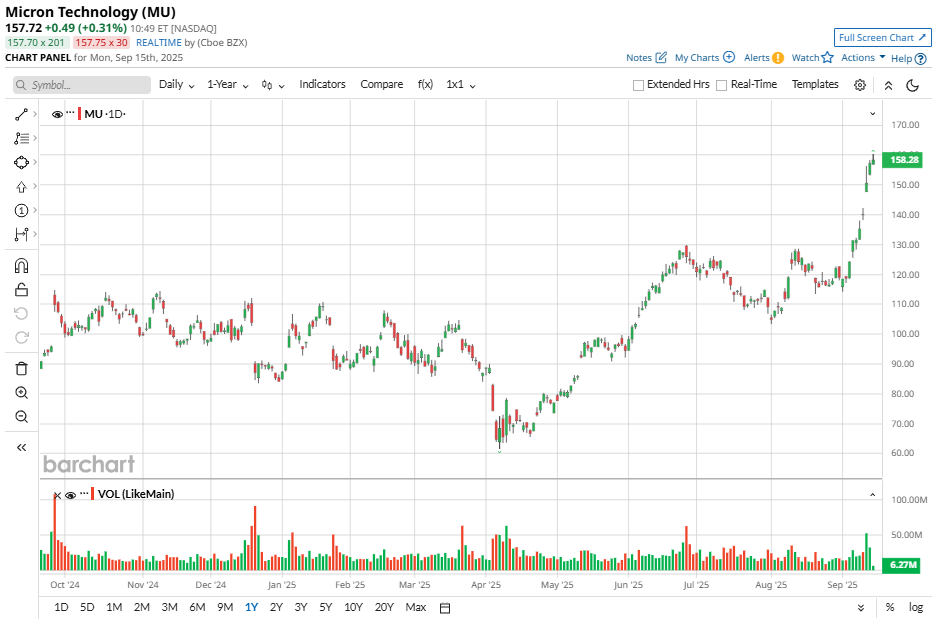Remove the VOL study with X

[57, 495]
